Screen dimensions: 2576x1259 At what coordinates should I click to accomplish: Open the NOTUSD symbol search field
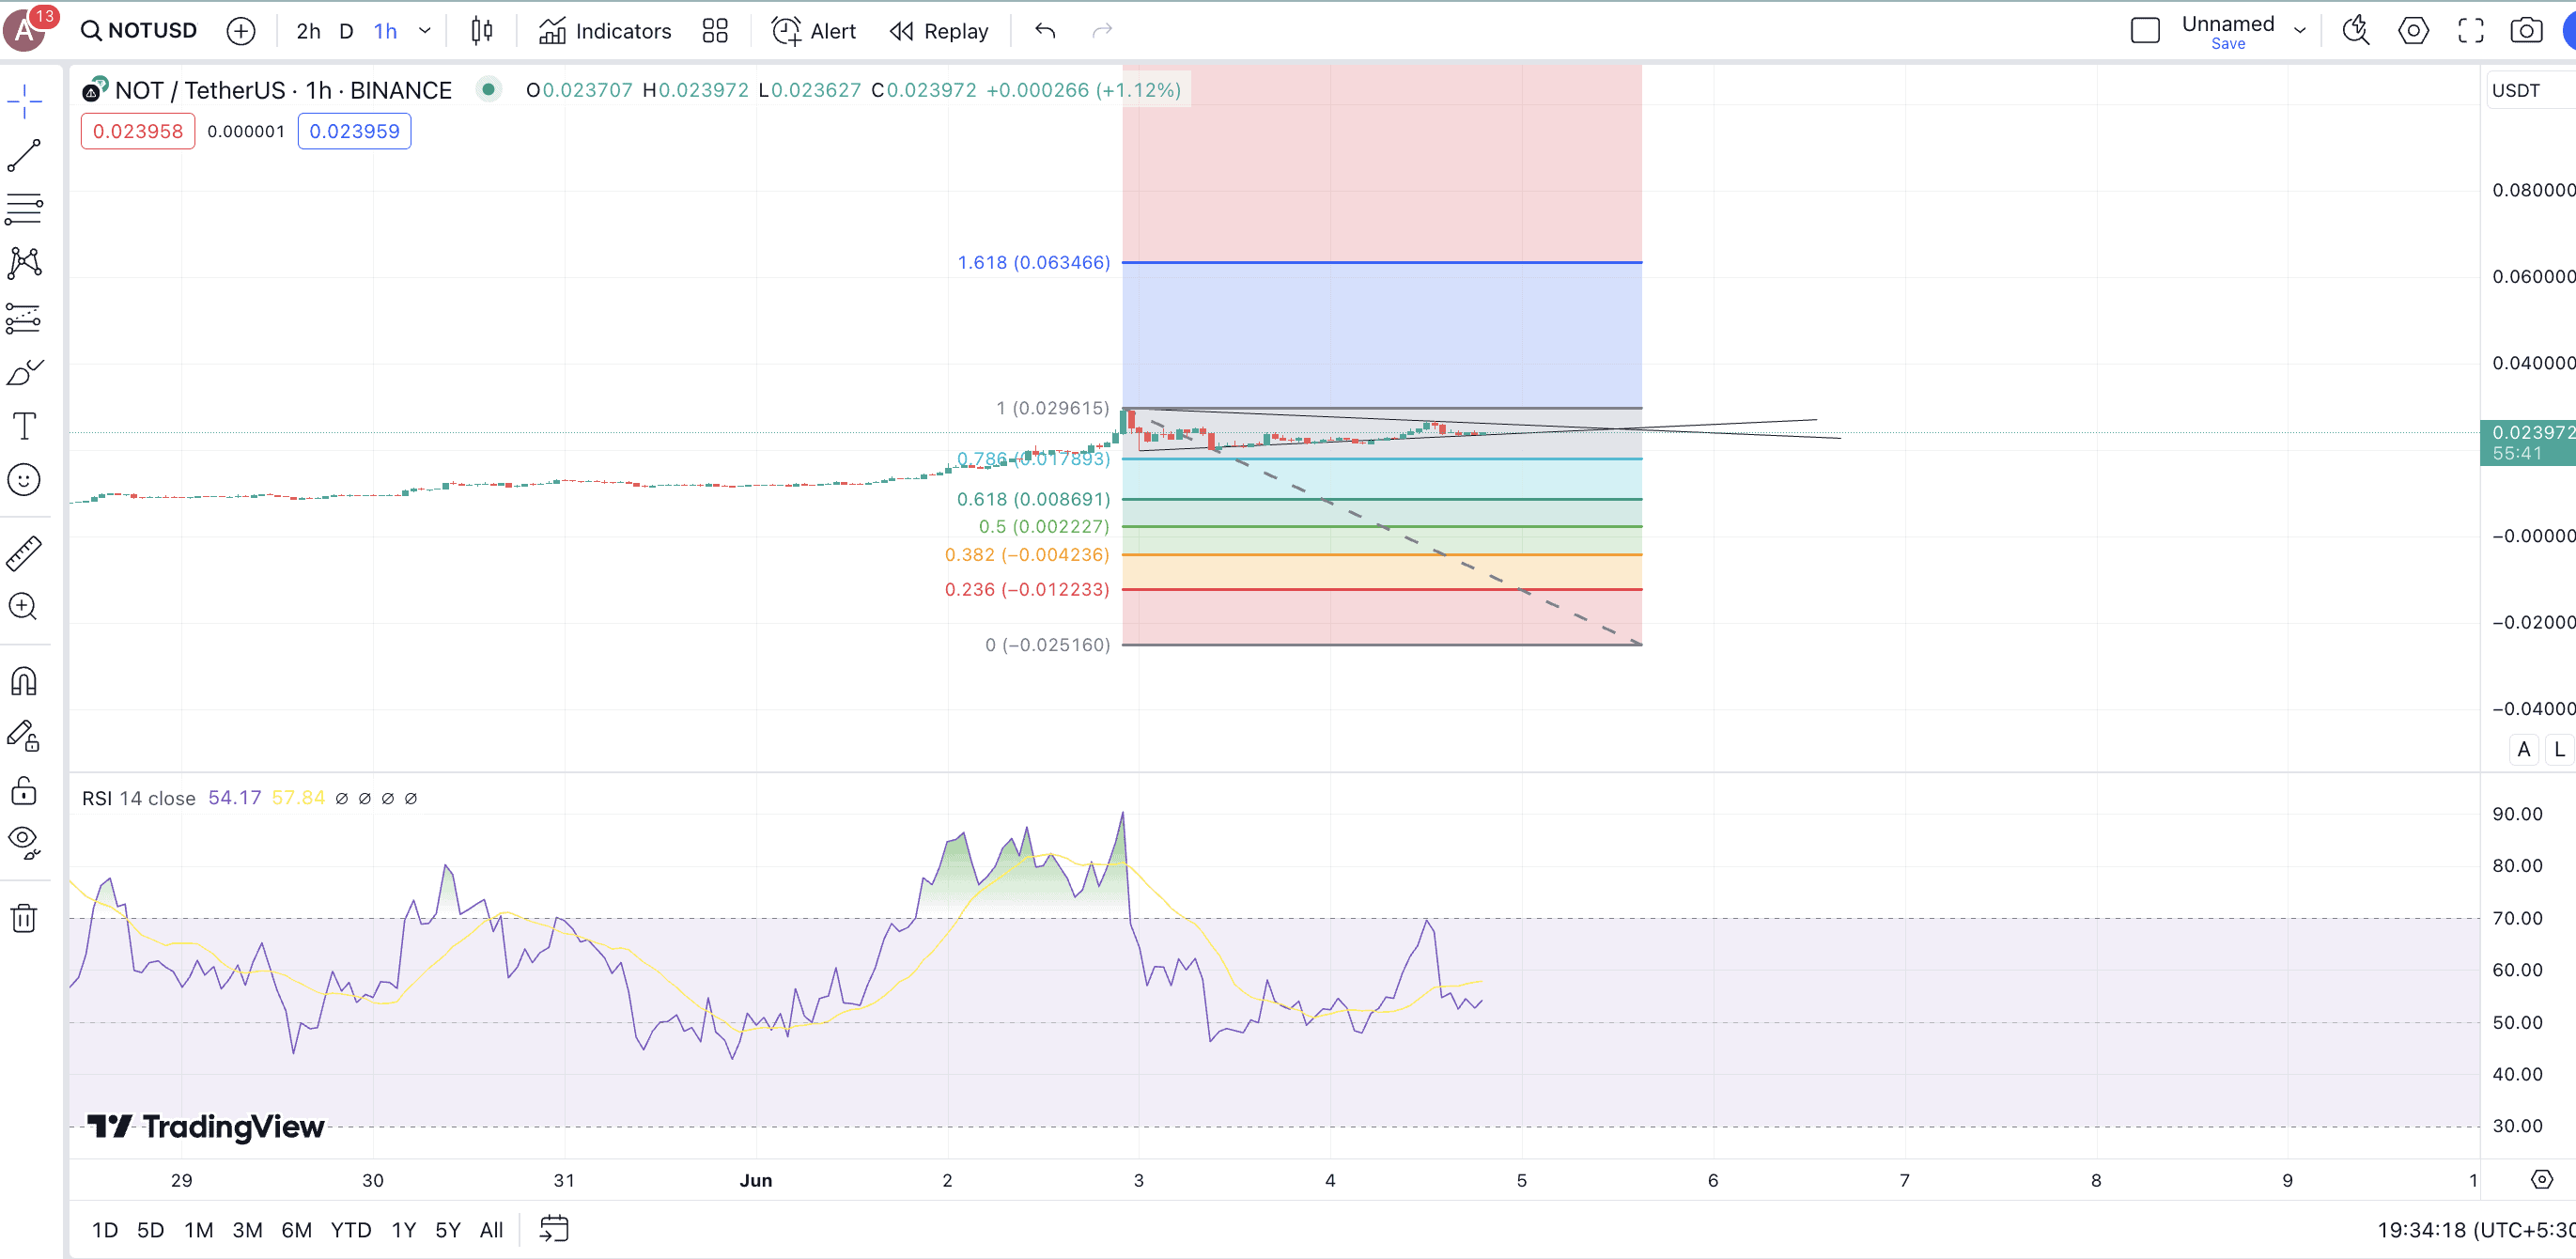click(140, 31)
